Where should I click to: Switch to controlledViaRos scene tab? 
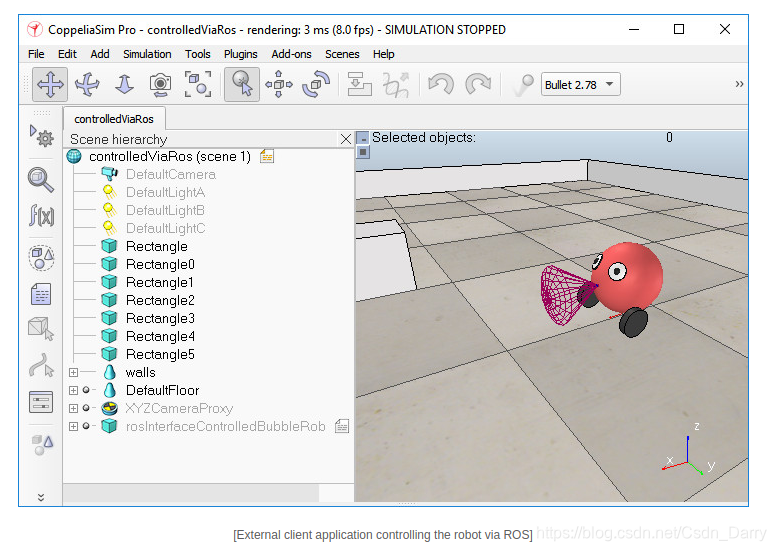pyautogui.click(x=114, y=119)
